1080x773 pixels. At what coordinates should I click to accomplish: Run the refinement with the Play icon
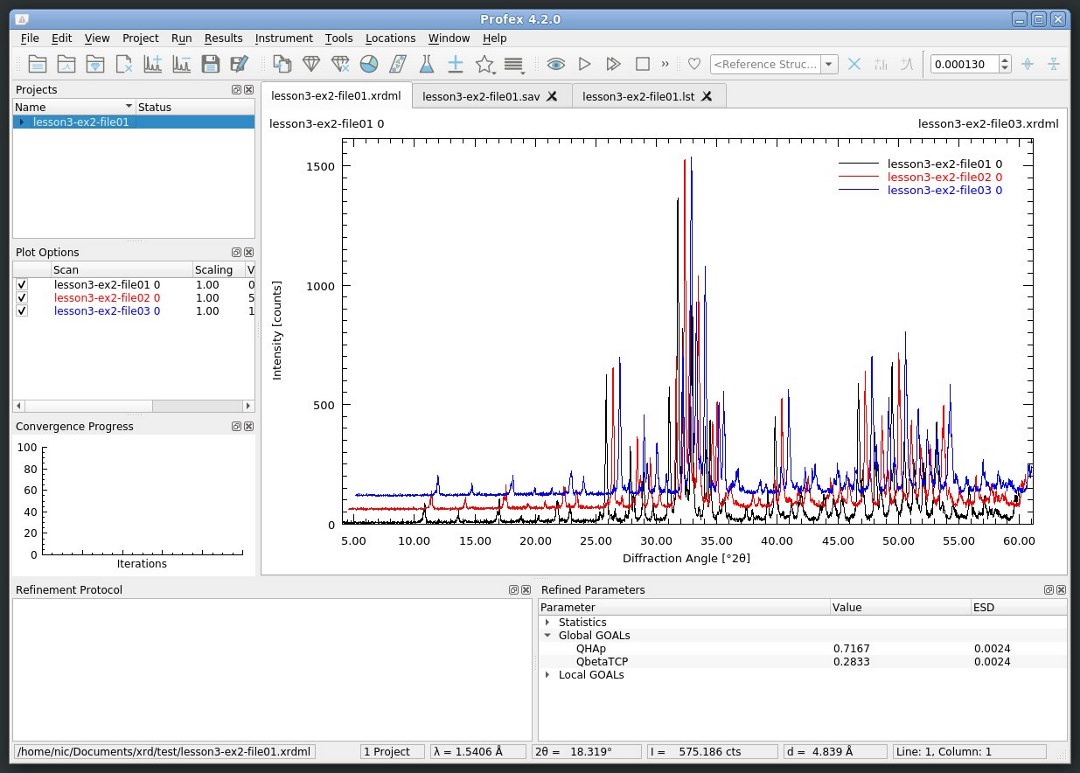584,62
